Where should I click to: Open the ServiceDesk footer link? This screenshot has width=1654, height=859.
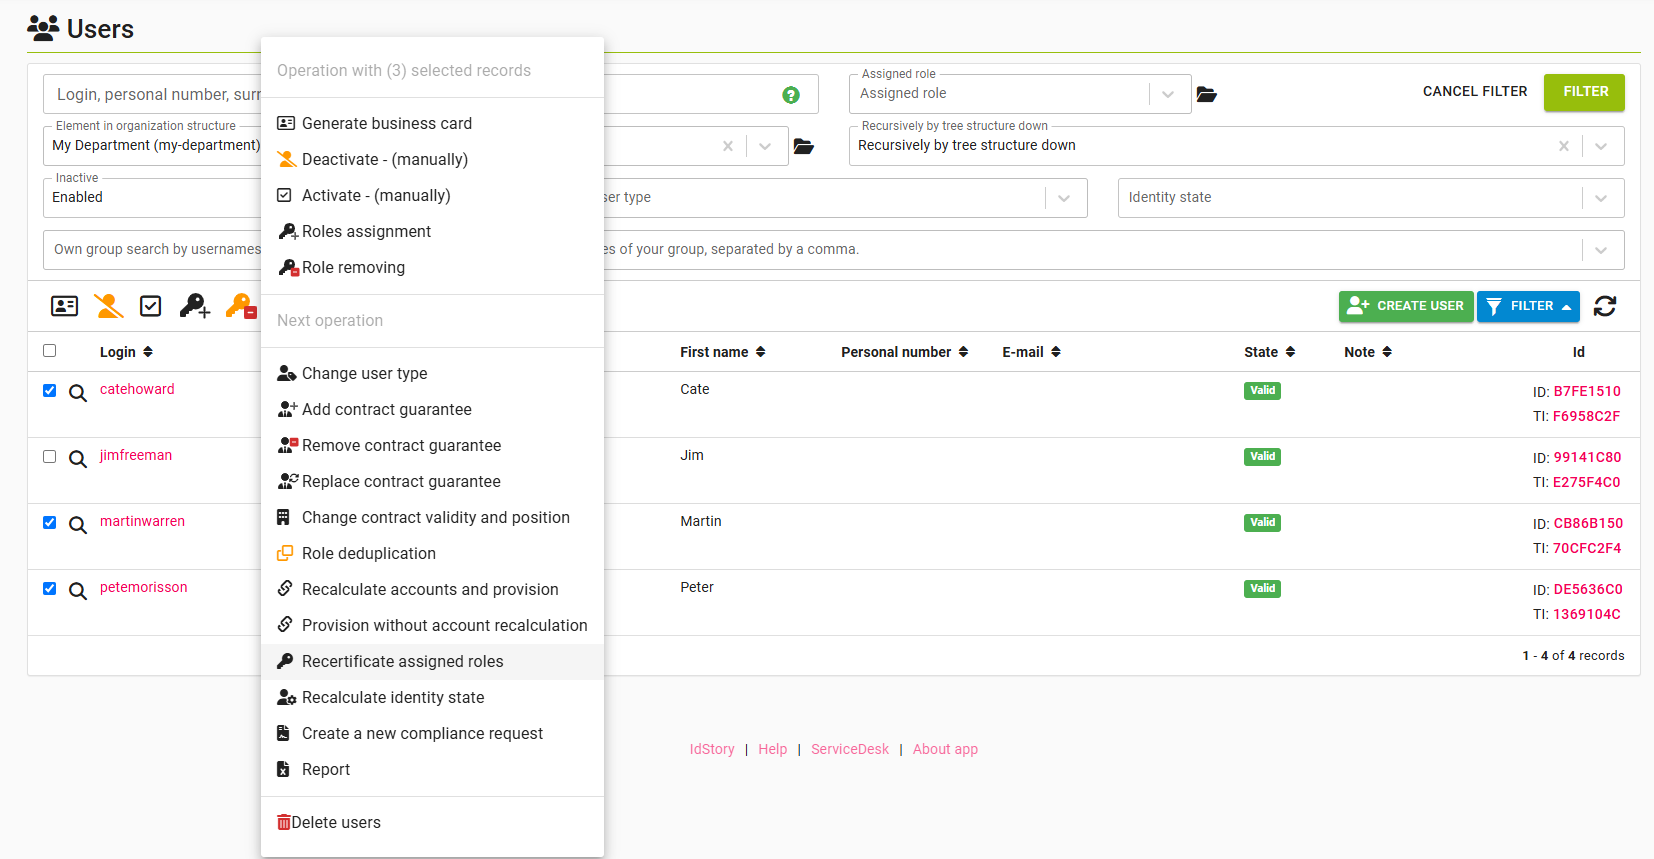click(849, 749)
